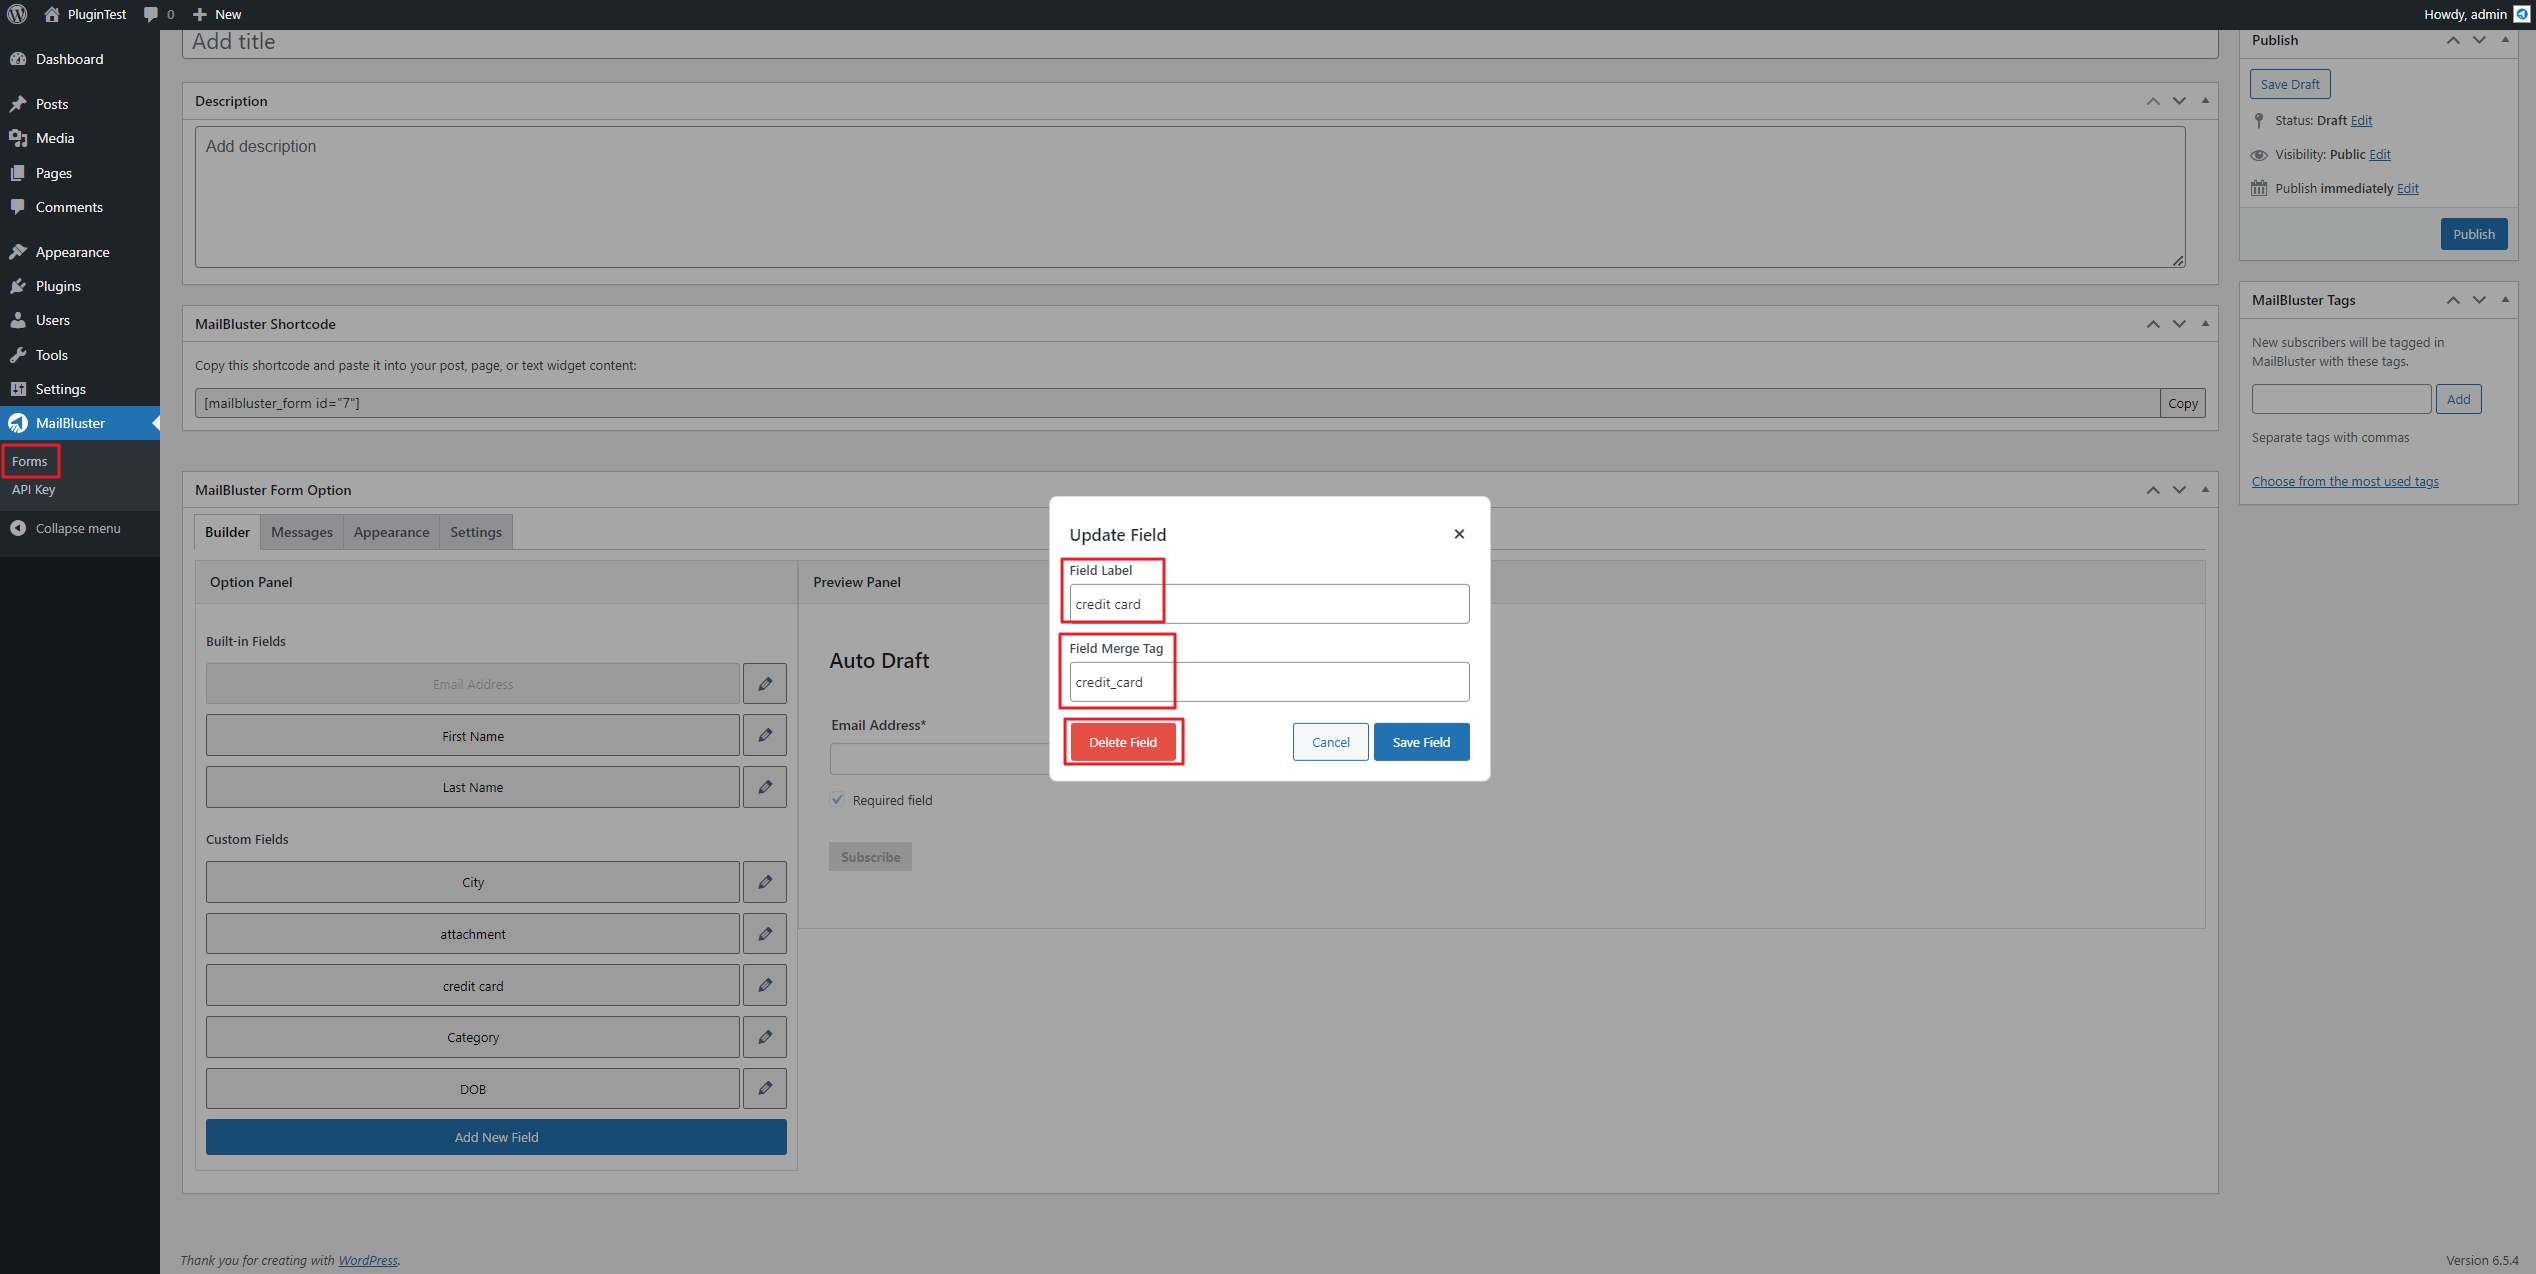This screenshot has height=1274, width=2536.
Task: Click the WordPress logo in the admin bar
Action: (x=16, y=14)
